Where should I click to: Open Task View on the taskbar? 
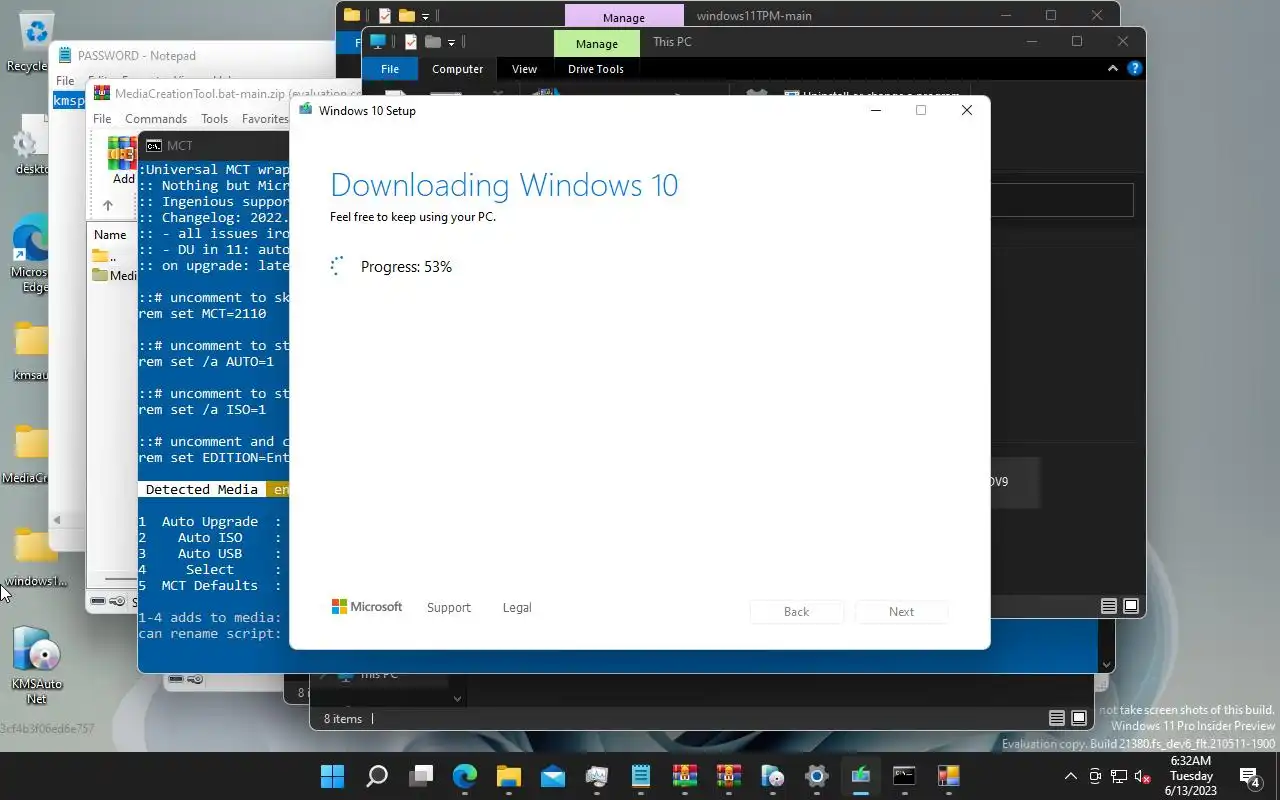click(x=421, y=776)
